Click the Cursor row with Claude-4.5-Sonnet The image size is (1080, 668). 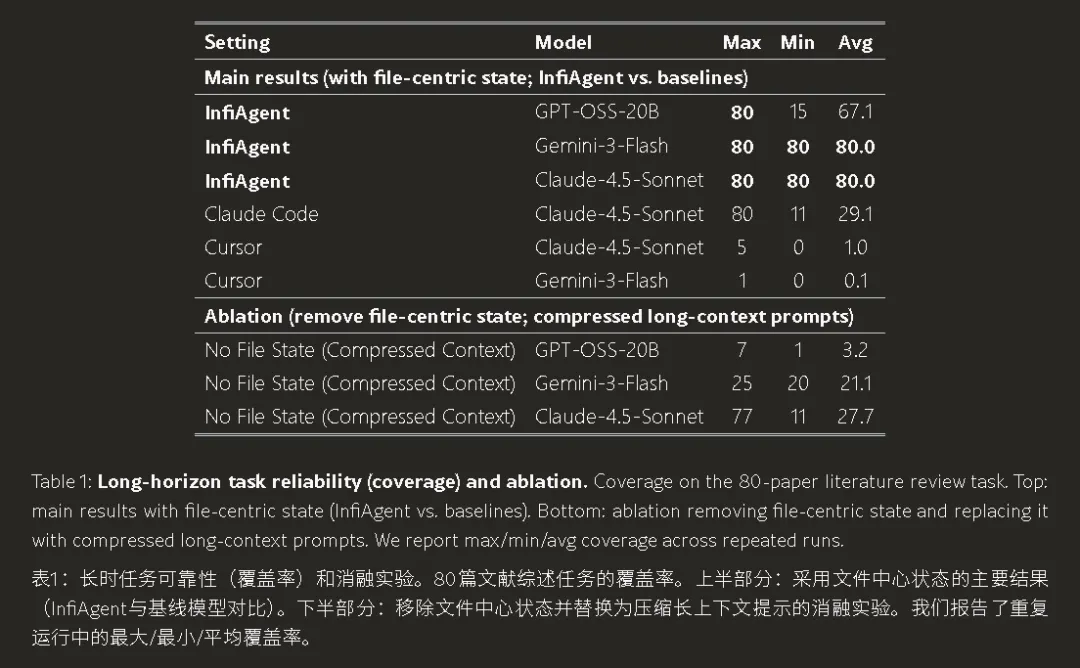pyautogui.click(x=539, y=247)
